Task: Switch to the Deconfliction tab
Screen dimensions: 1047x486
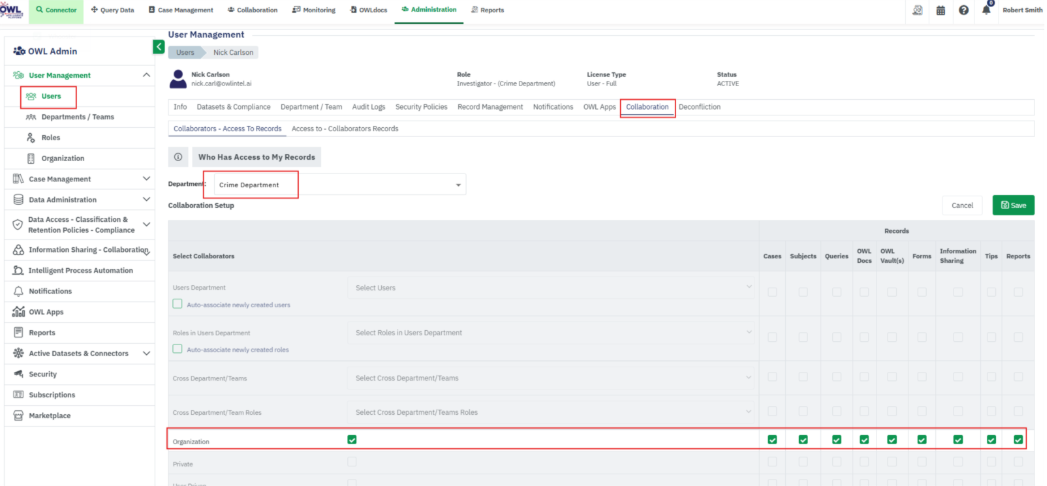Action: tap(699, 107)
